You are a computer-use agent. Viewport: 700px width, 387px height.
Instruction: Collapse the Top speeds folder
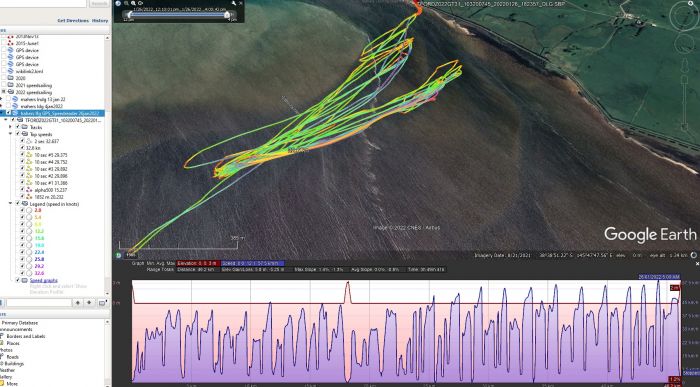pos(11,134)
